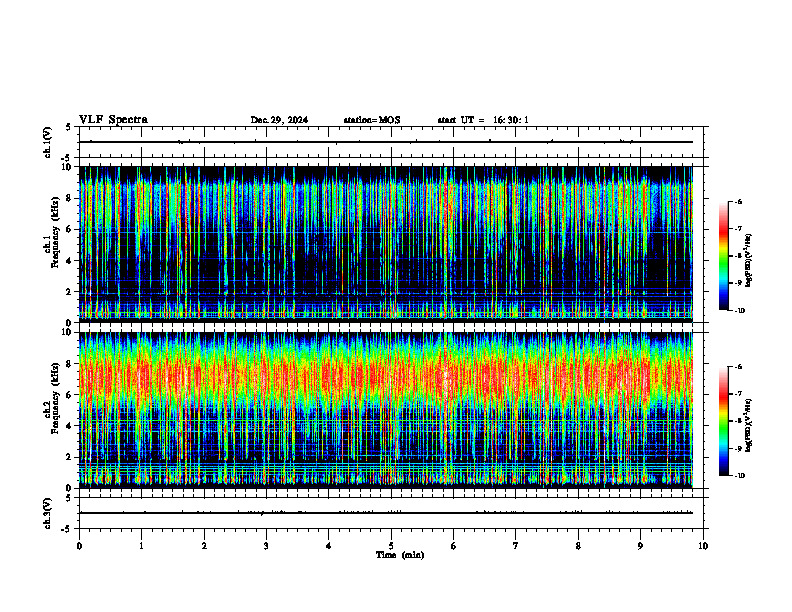Click the ch.2 colorbar "log(PSD)" units label
The height and width of the screenshot is (612, 792).
coord(749,426)
